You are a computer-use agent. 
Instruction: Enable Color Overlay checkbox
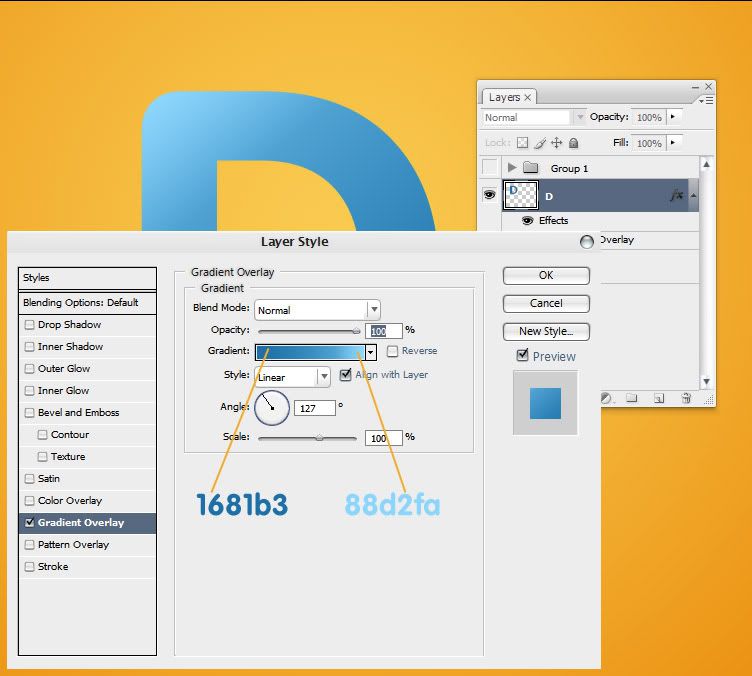[29, 501]
